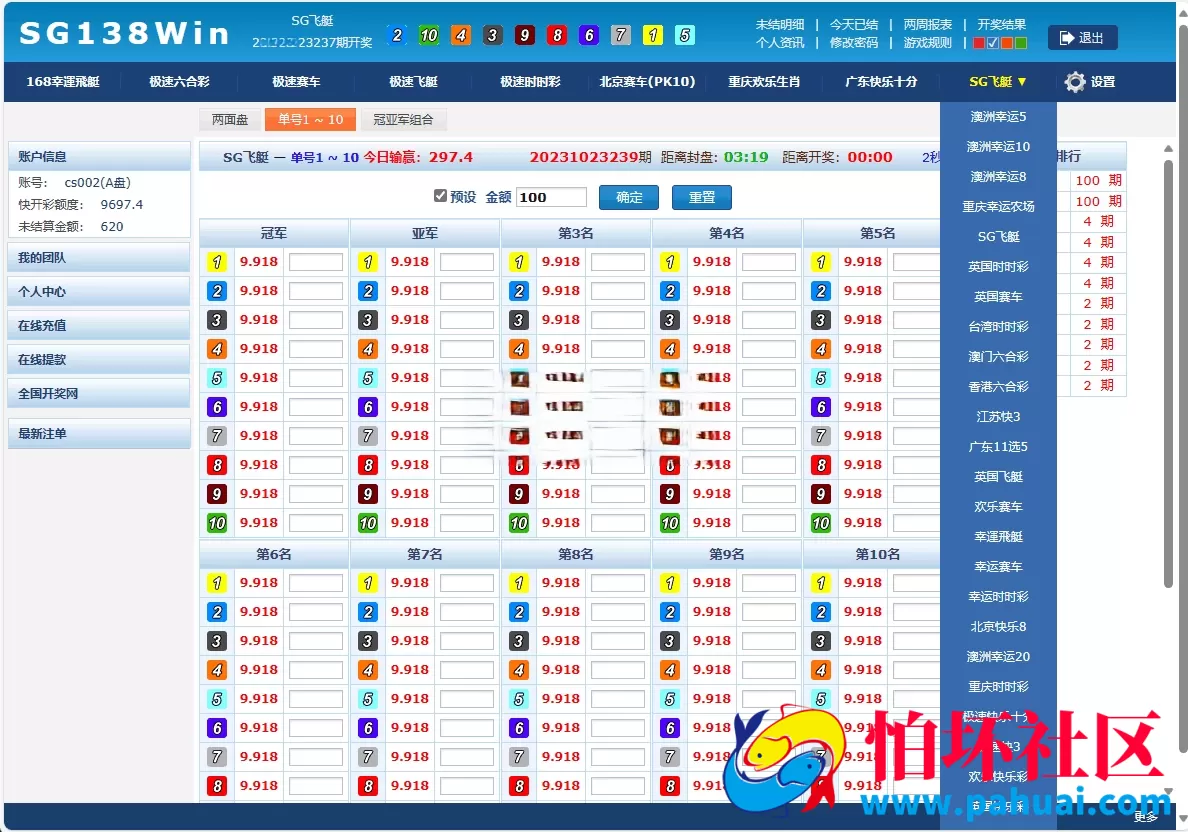The image size is (1188, 832).
Task: Click the 金额 amount input field
Action: (552, 197)
